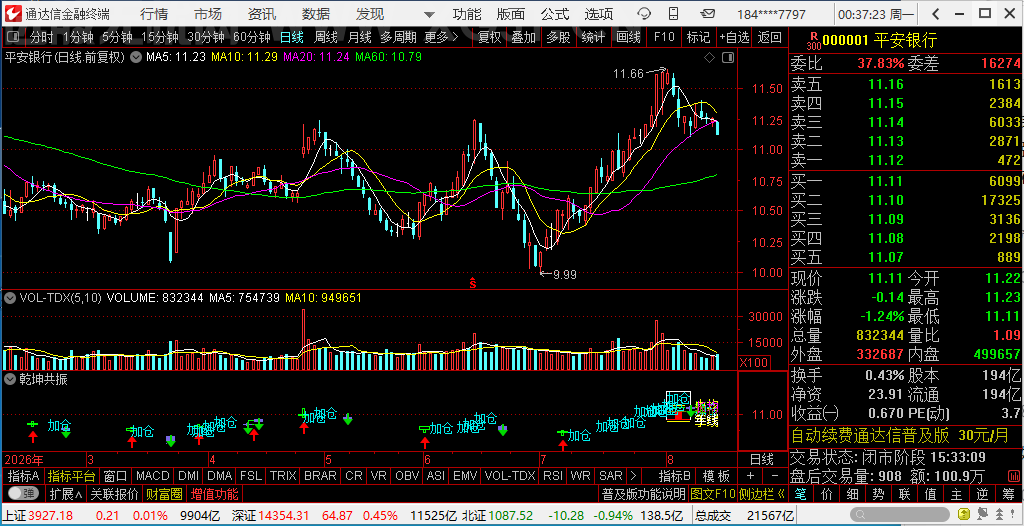This screenshot has height=526, width=1024.
Task: Select the 5分钟 period
Action: pos(118,38)
